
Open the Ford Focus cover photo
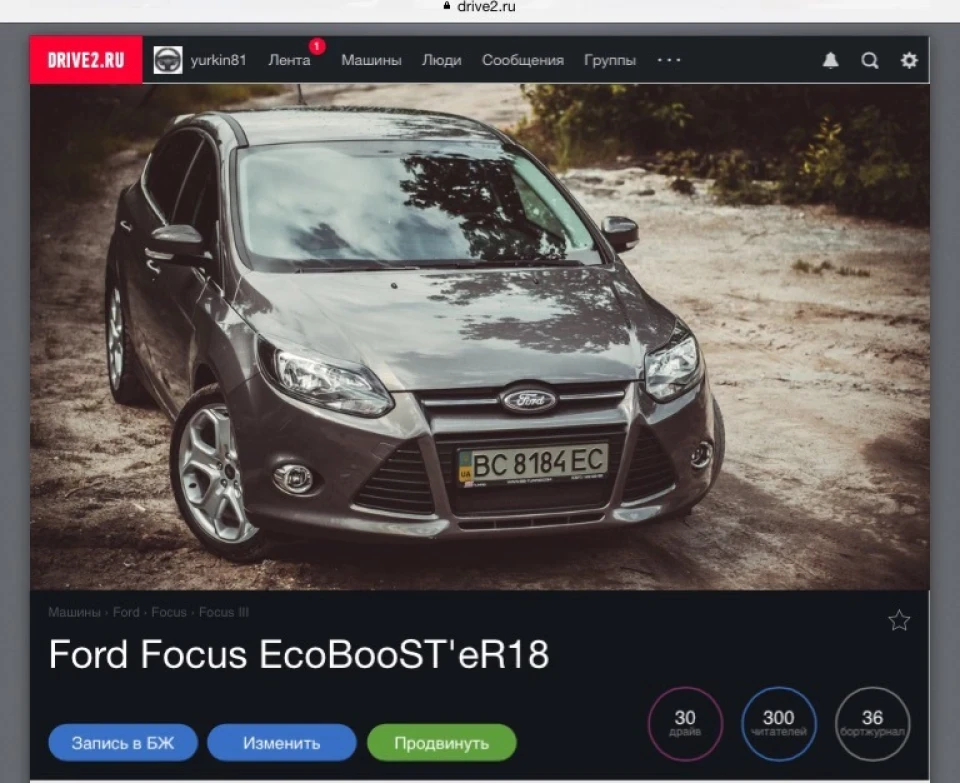point(479,337)
